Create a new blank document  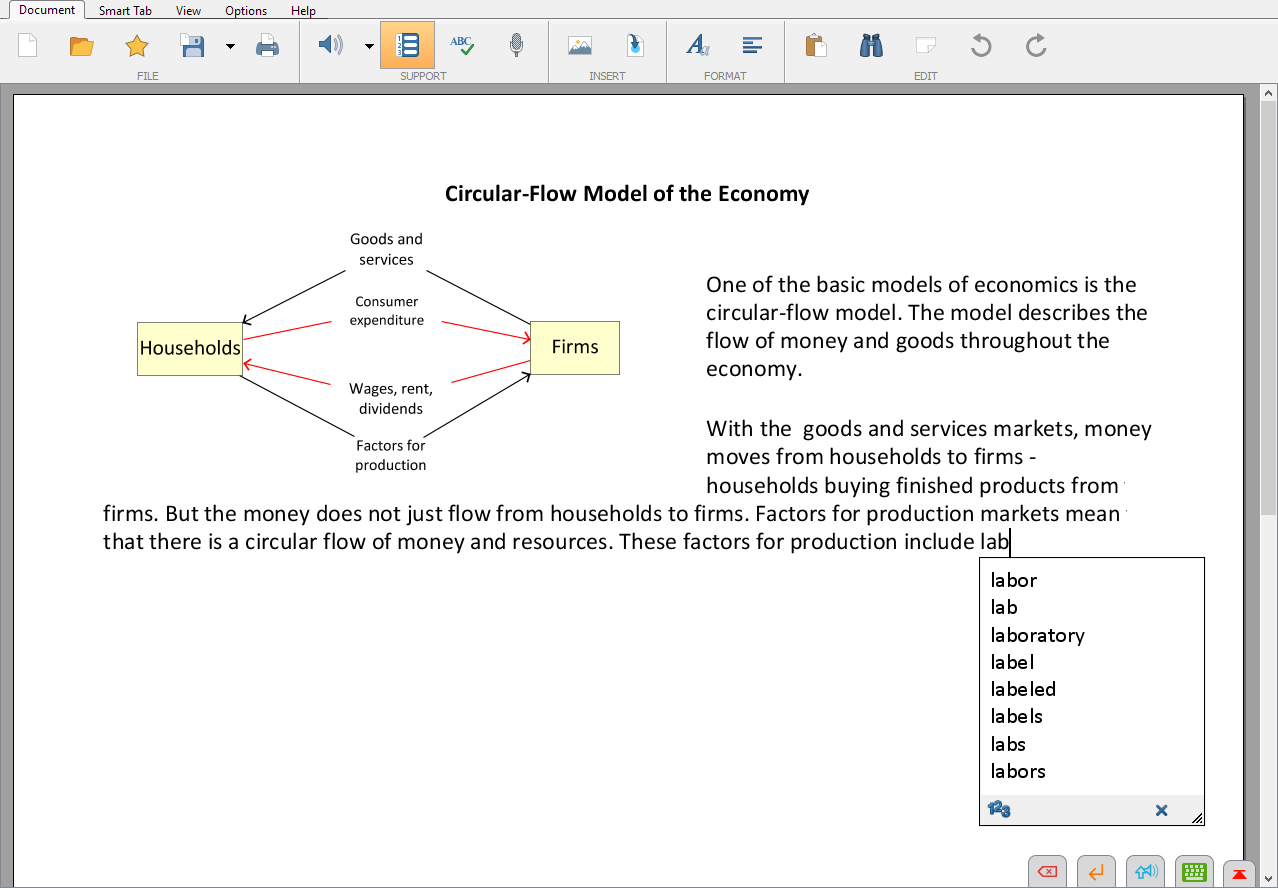(27, 45)
